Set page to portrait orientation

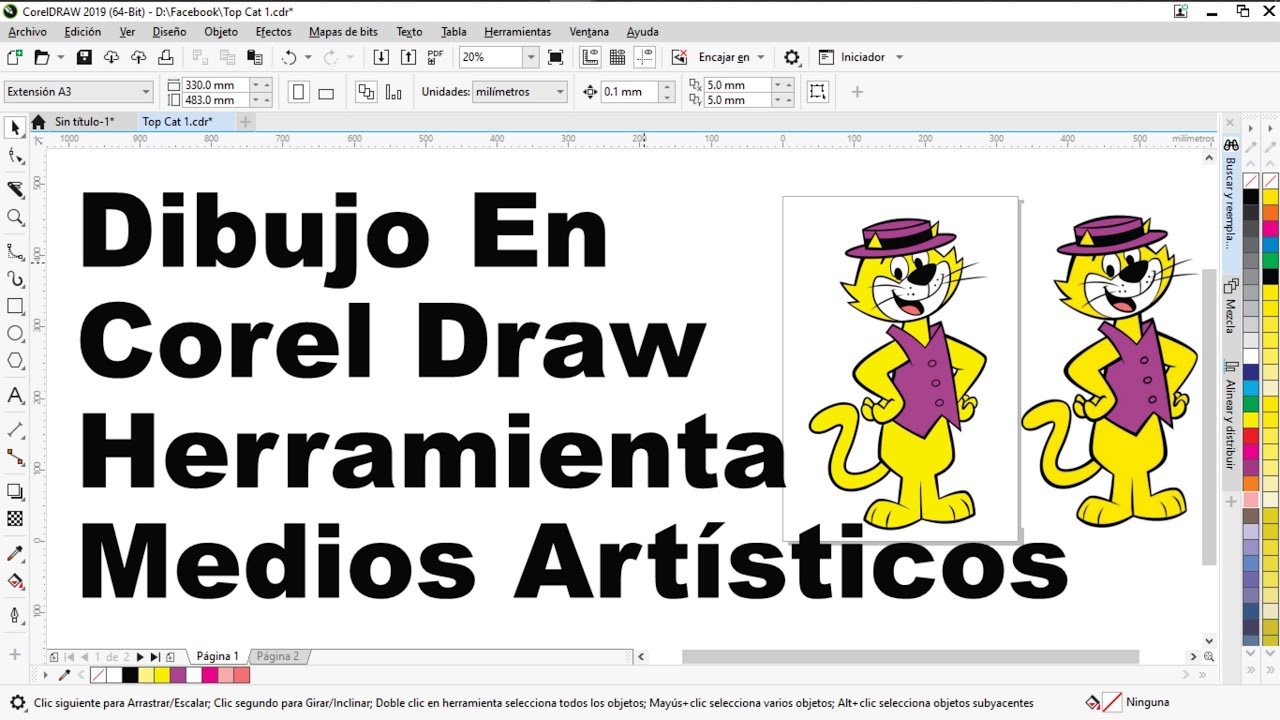click(298, 92)
